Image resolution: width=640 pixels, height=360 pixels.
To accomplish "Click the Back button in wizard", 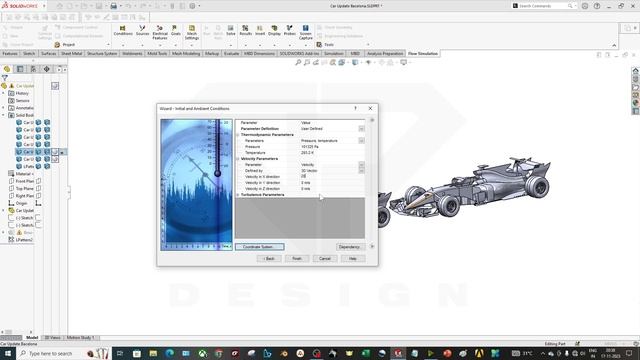I will (x=269, y=258).
